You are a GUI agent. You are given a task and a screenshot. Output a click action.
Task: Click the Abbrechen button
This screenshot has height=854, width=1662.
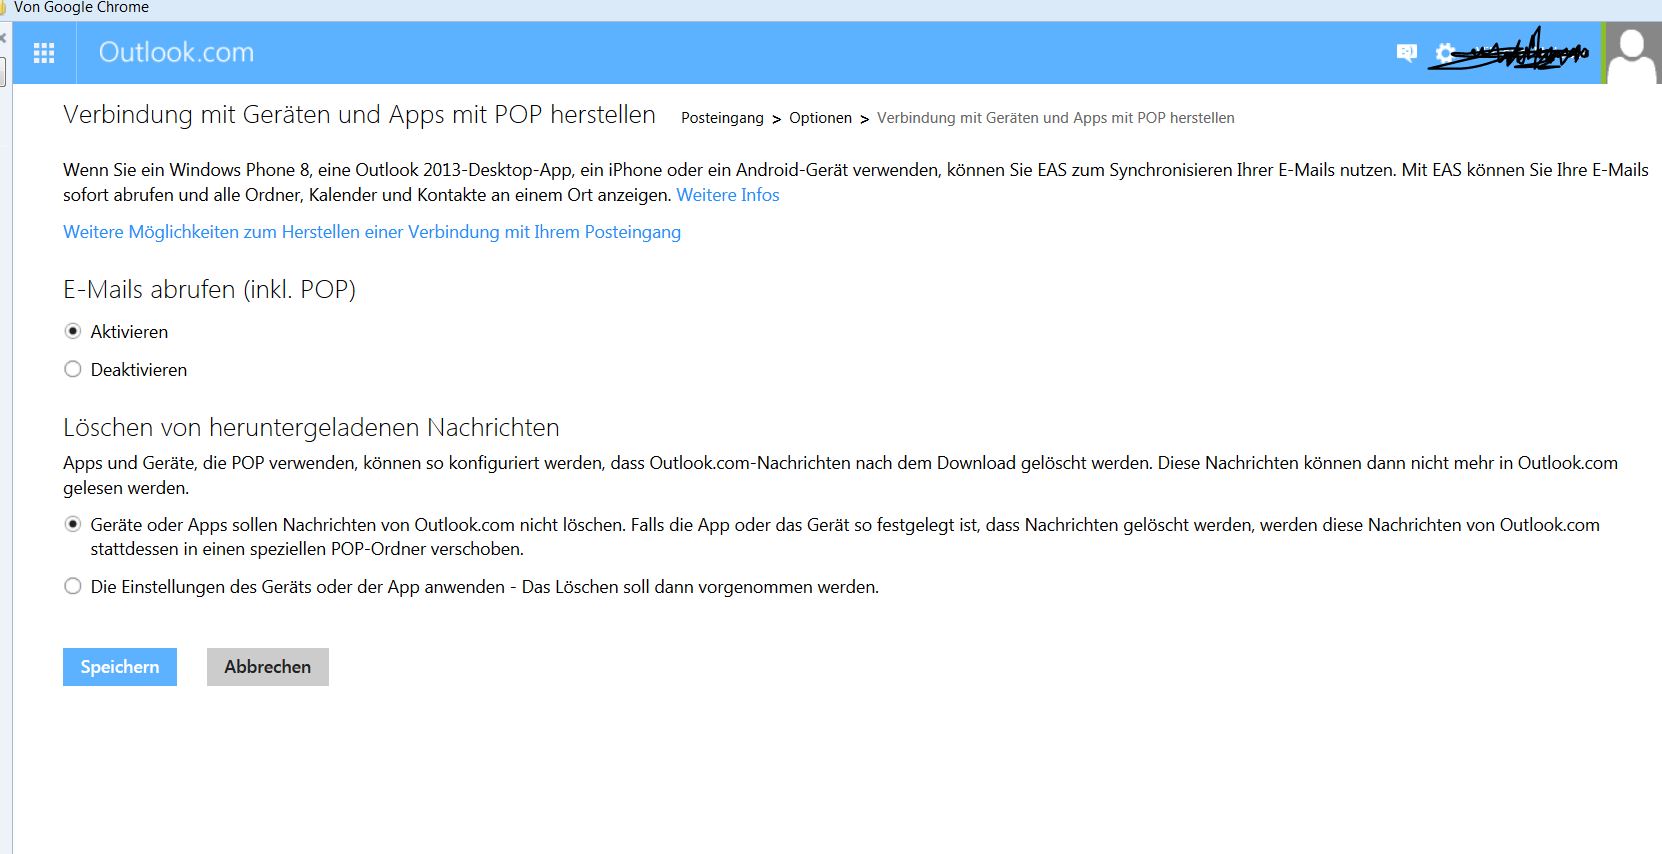[268, 667]
